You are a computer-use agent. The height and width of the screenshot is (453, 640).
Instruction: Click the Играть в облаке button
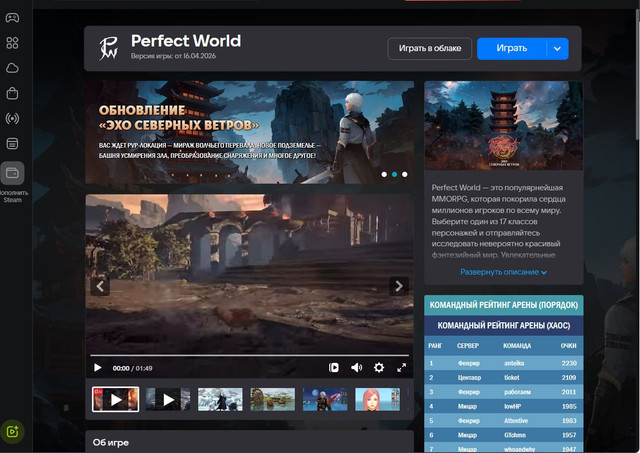[x=428, y=48]
